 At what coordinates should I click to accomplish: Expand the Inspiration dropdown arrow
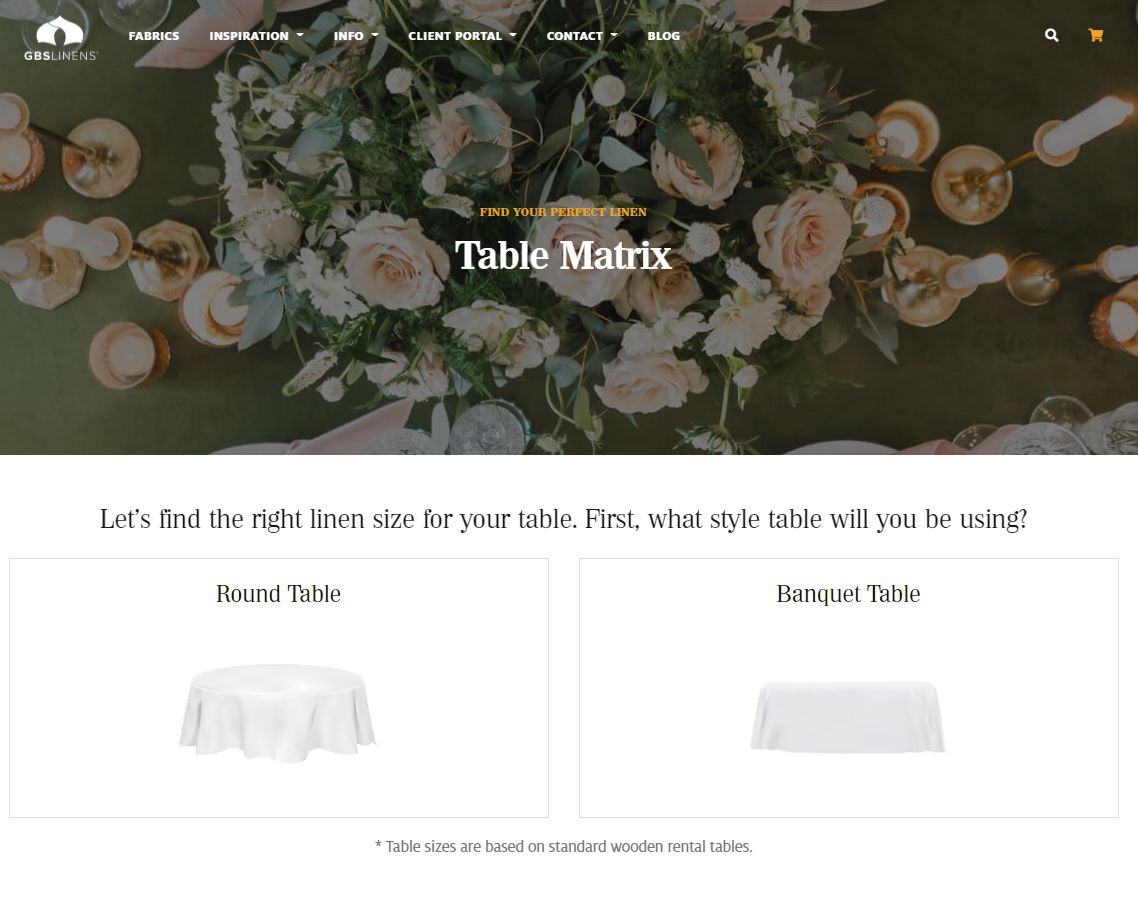coord(300,35)
